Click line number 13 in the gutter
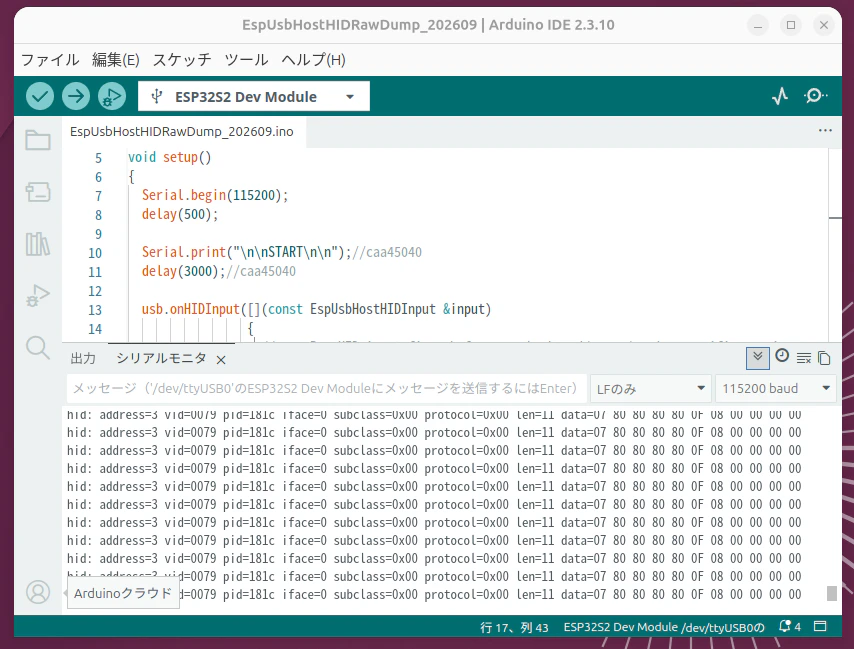Viewport: 854px width, 649px height. 95,310
